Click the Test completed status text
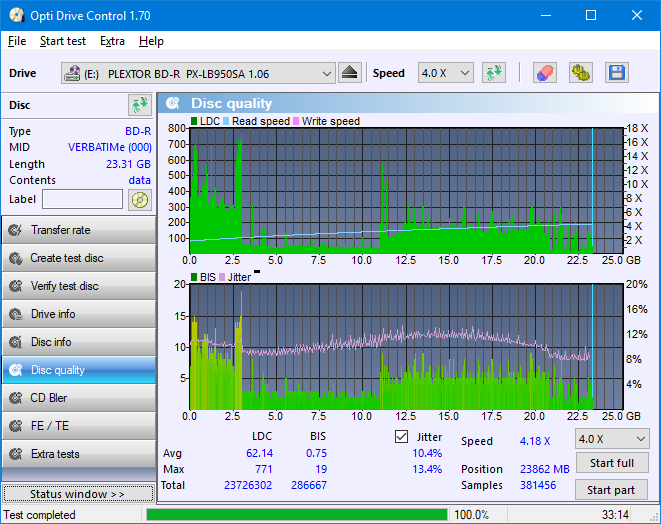 pos(40,515)
